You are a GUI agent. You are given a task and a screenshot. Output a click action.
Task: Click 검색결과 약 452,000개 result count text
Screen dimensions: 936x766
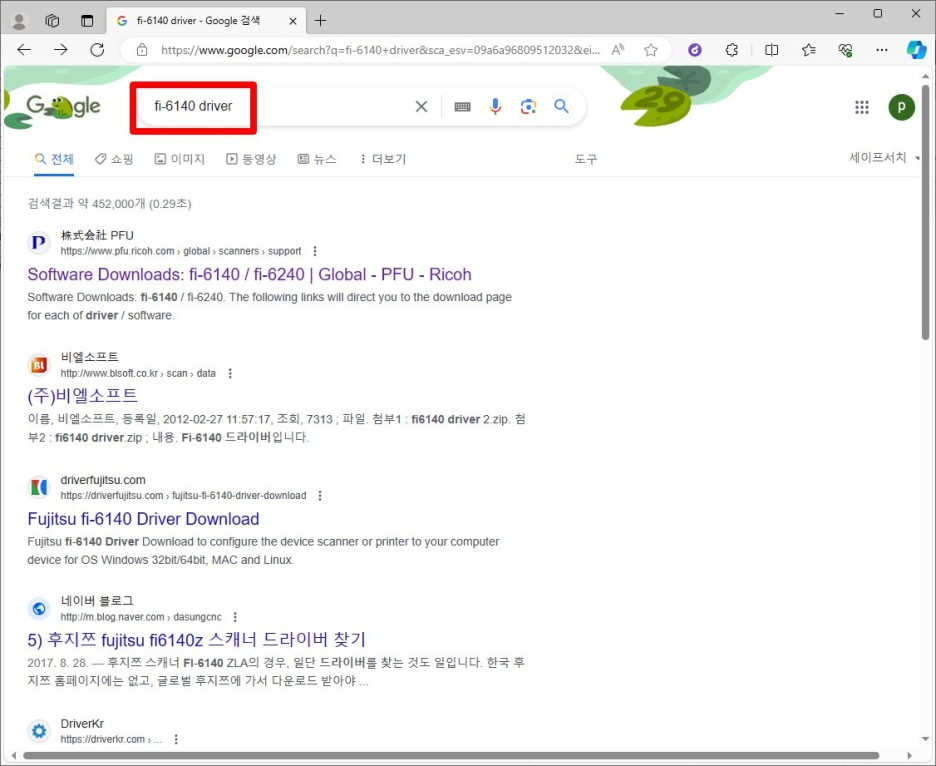pos(109,204)
